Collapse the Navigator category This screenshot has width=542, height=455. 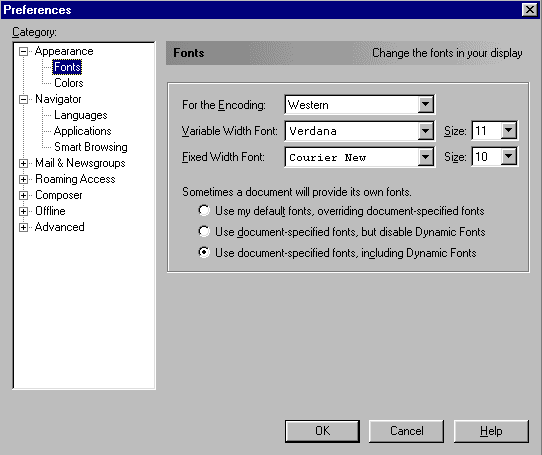tap(24, 100)
